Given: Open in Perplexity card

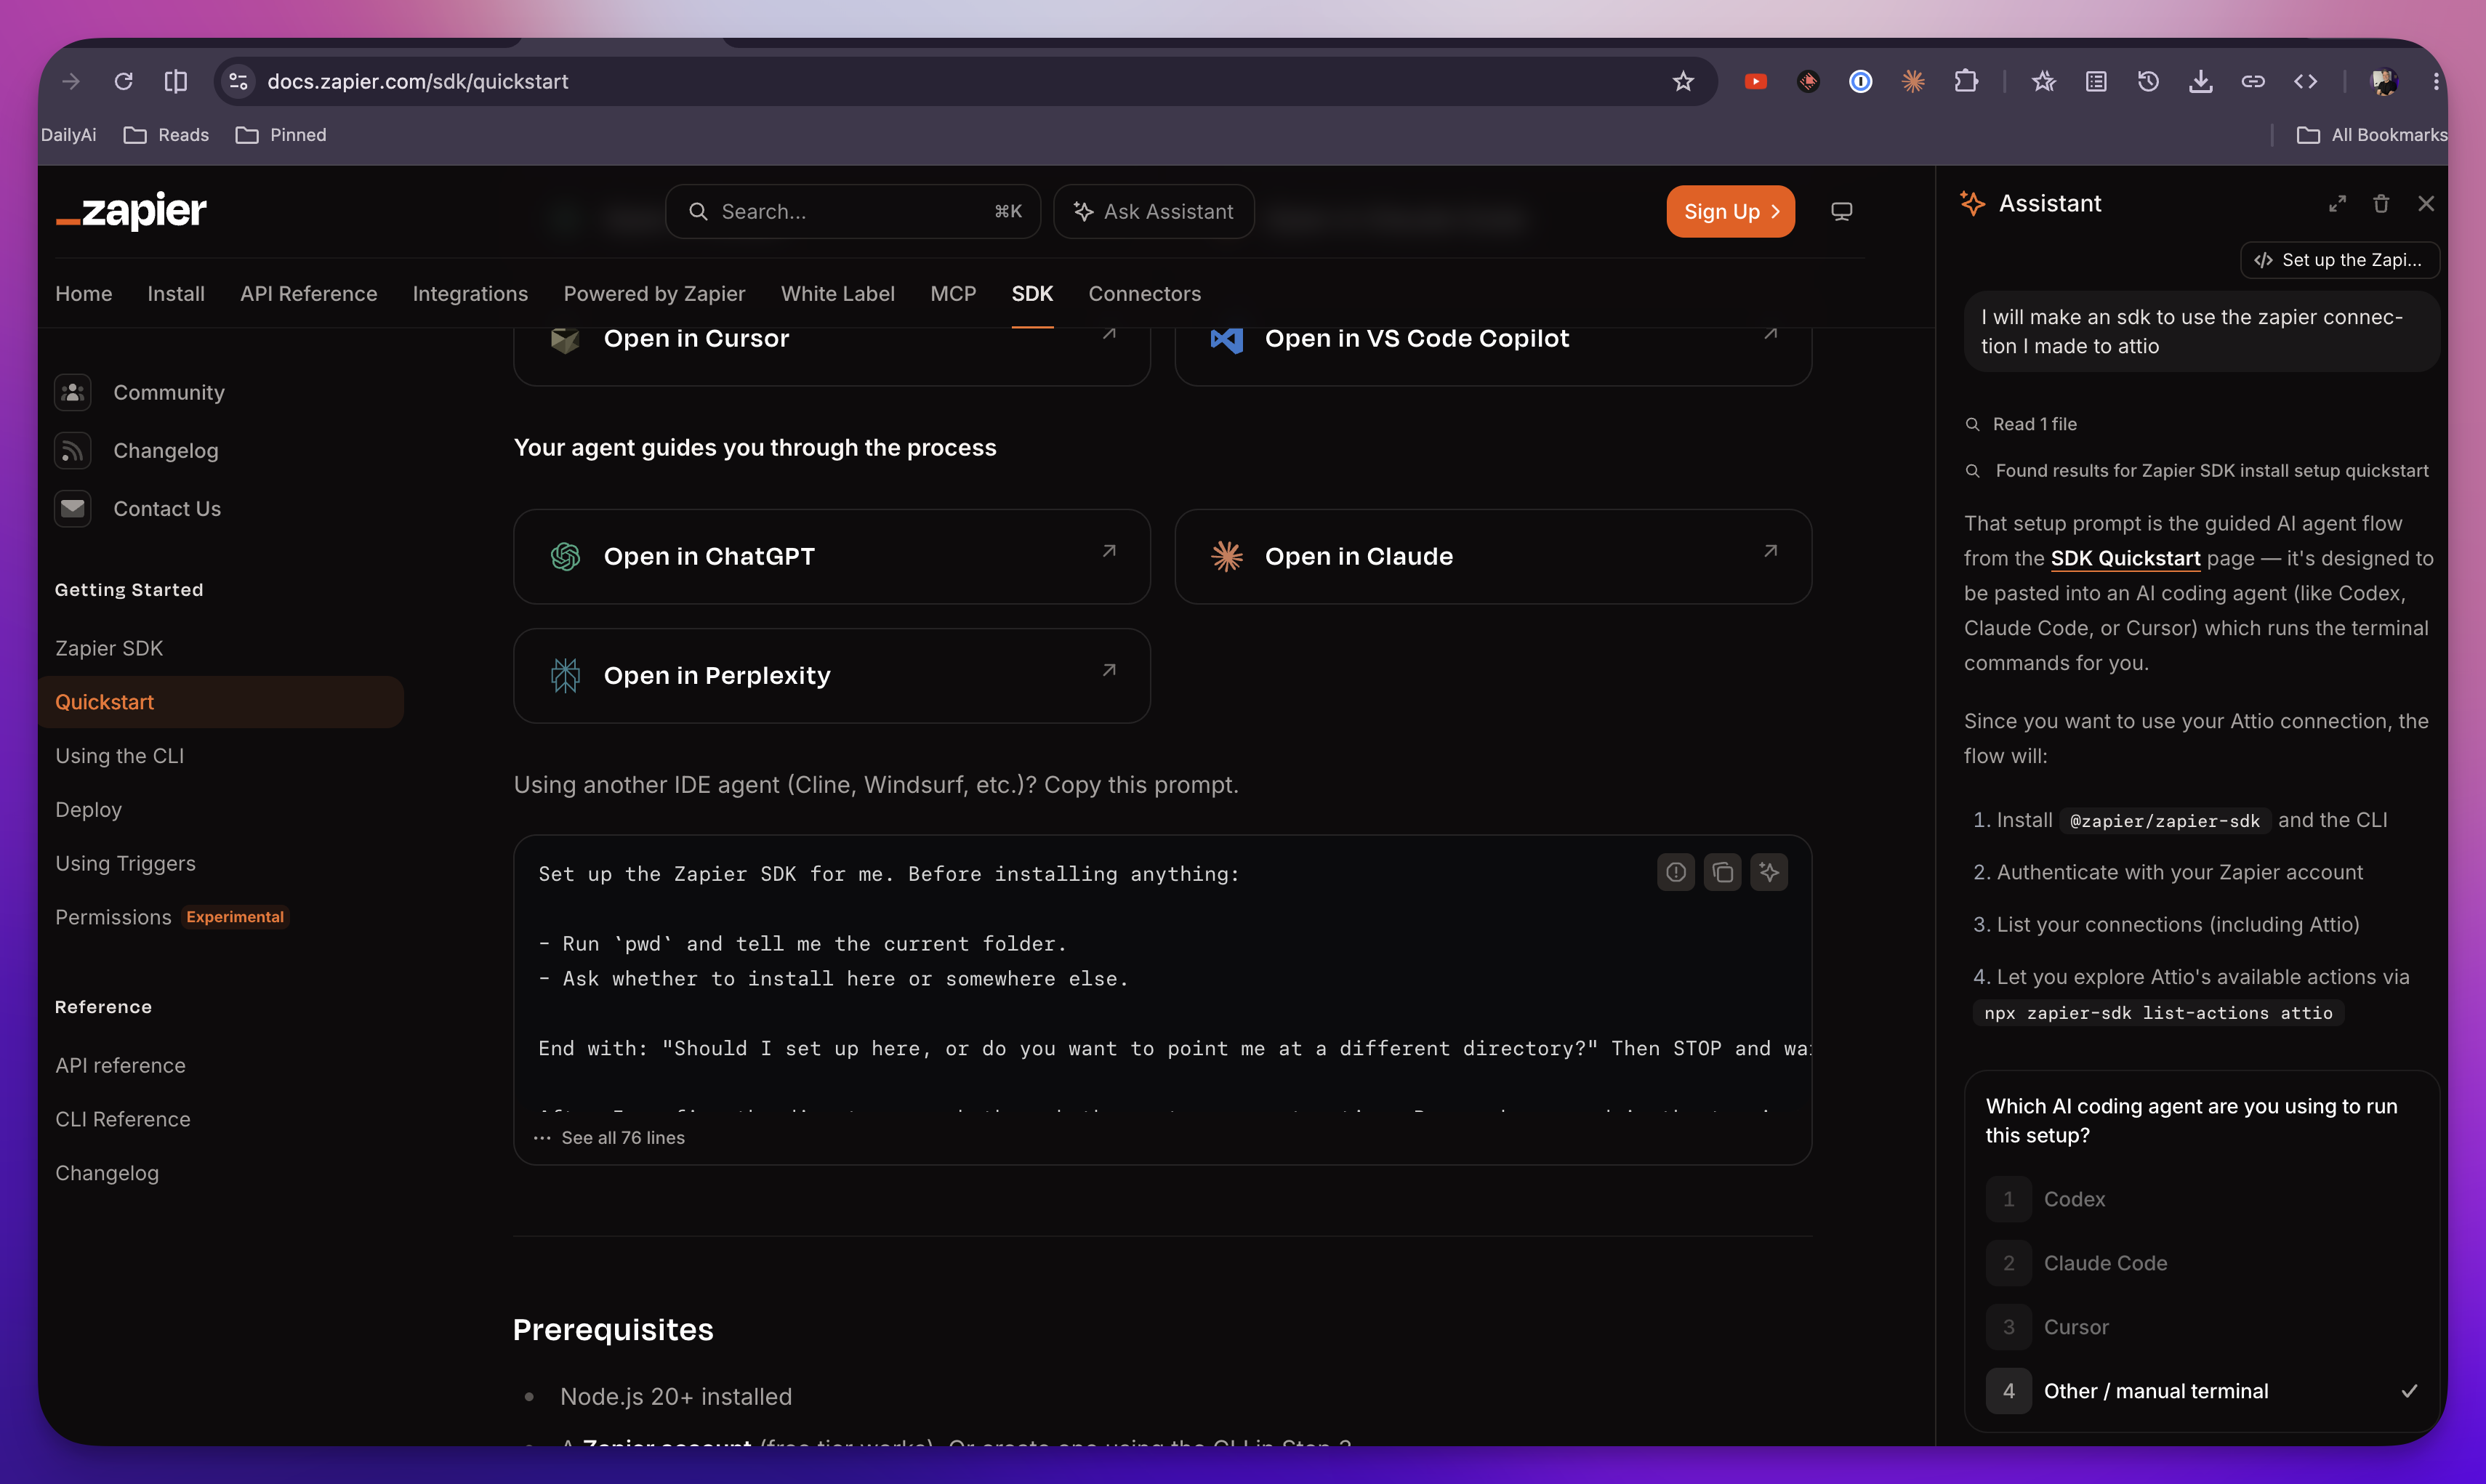Looking at the screenshot, I should [x=832, y=676].
